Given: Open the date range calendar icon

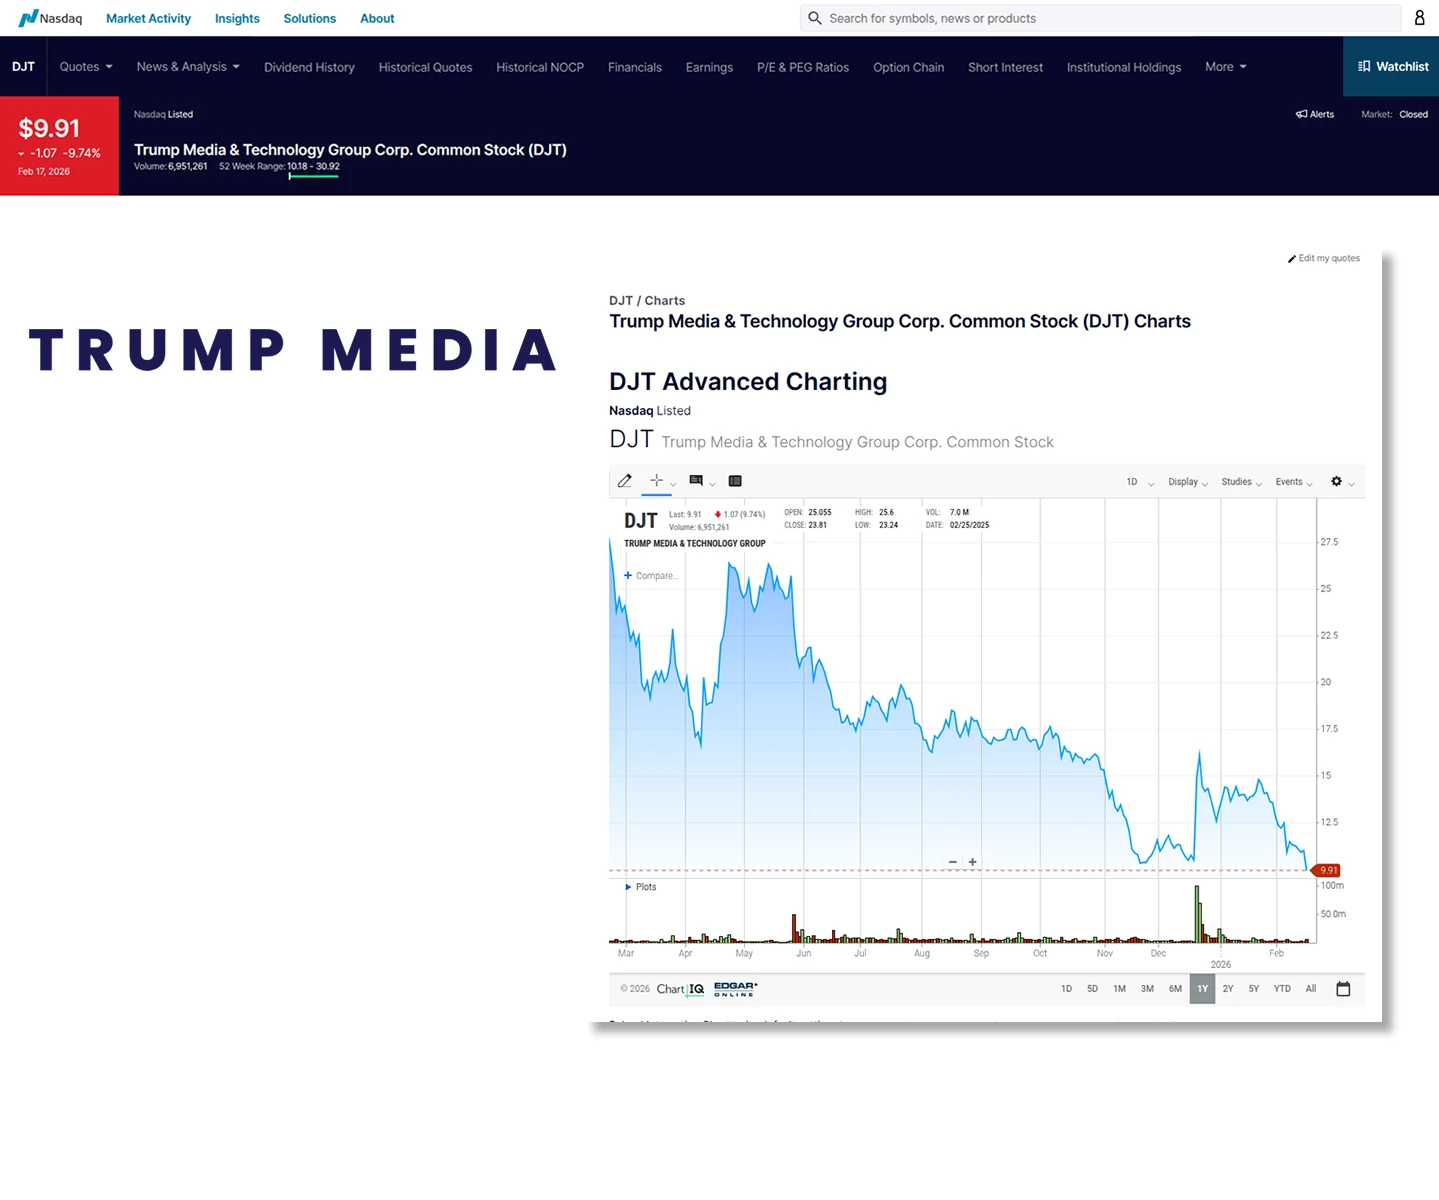Looking at the screenshot, I should (1343, 989).
